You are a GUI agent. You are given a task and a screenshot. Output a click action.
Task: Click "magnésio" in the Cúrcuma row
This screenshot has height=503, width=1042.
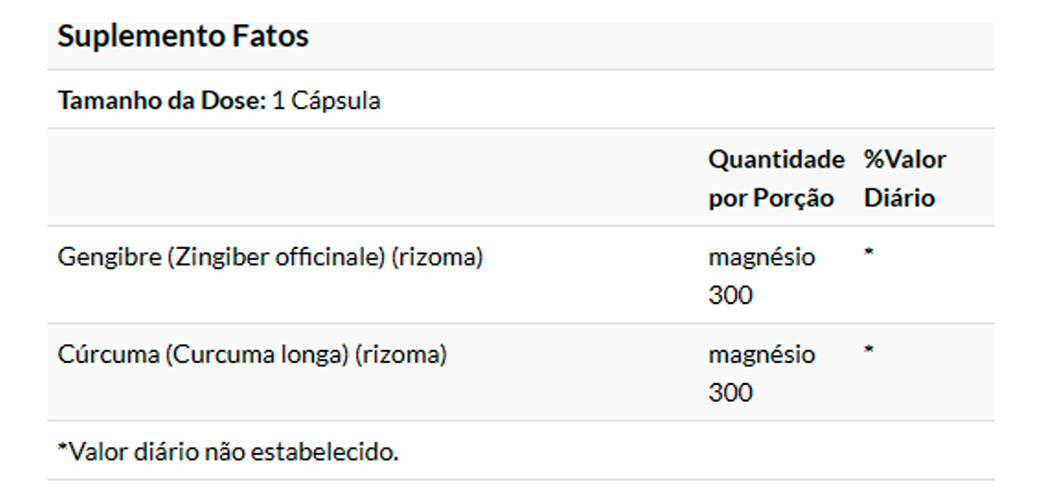point(761,354)
